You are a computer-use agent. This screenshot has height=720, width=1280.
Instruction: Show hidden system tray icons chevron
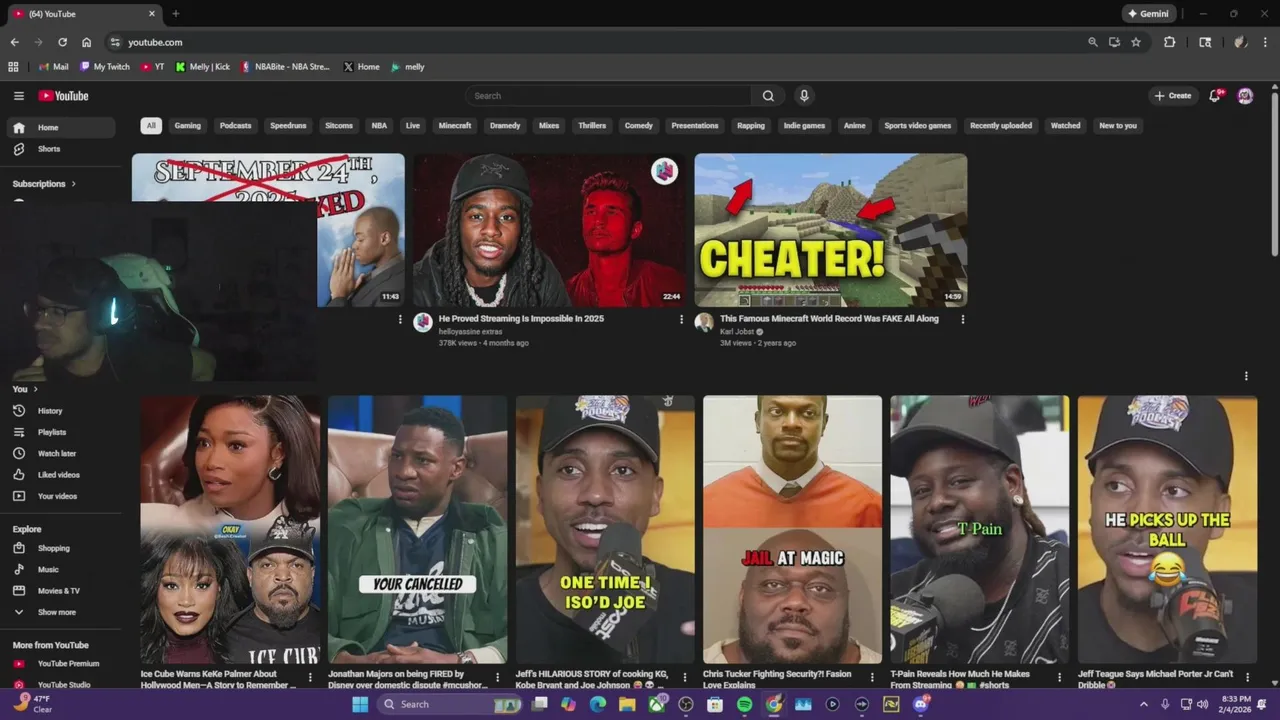(x=1144, y=704)
